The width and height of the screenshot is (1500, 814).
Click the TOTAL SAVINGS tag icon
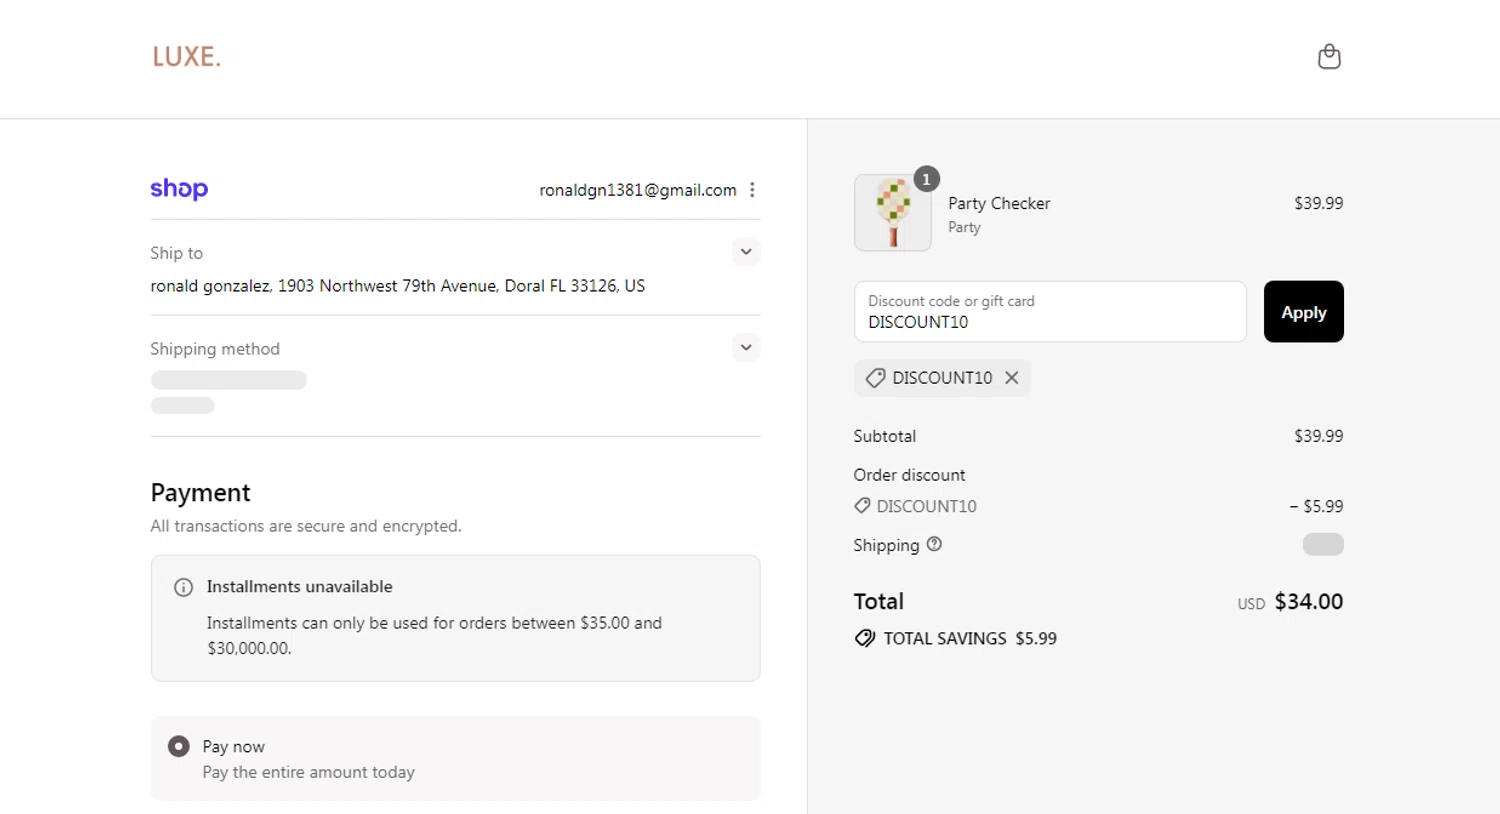[x=865, y=638]
